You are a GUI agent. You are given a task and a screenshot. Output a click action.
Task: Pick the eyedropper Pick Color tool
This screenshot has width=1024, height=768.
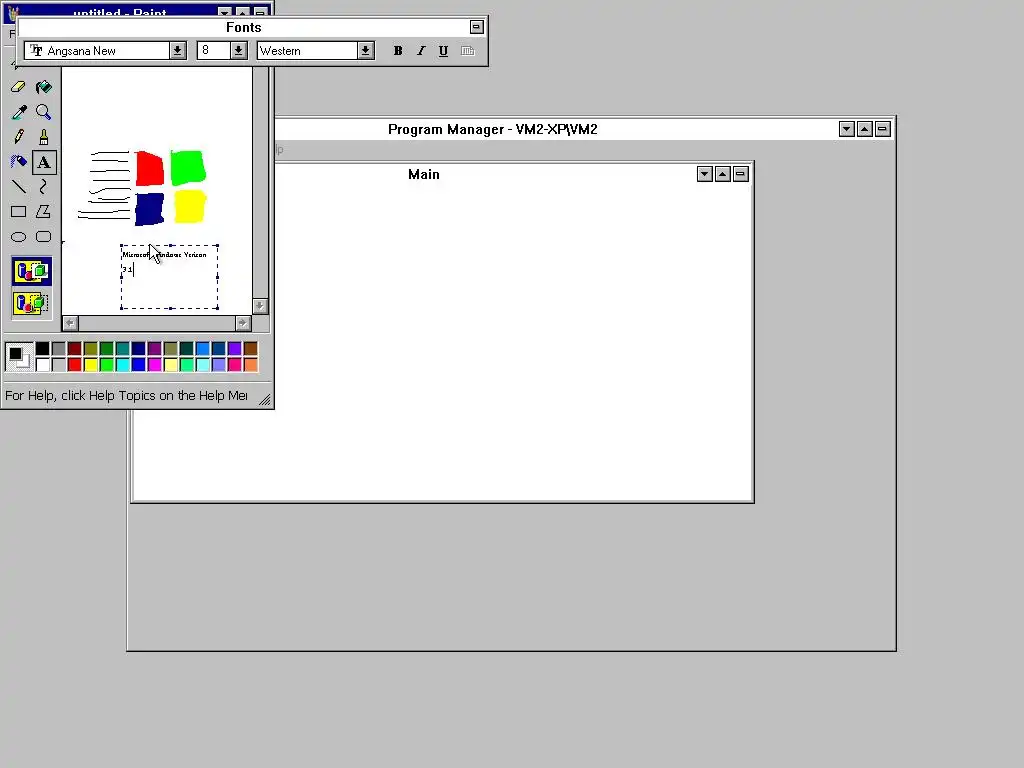tap(18, 112)
